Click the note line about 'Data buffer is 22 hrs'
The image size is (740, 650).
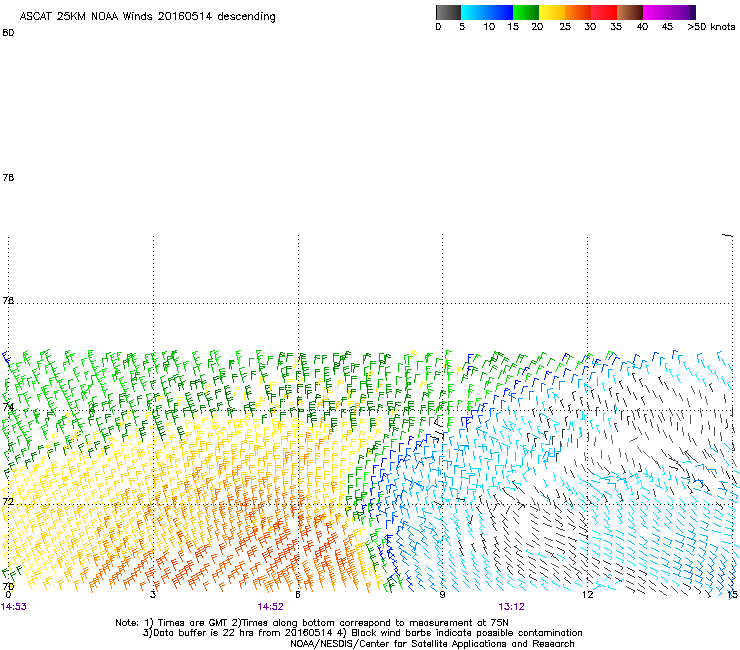pos(362,633)
